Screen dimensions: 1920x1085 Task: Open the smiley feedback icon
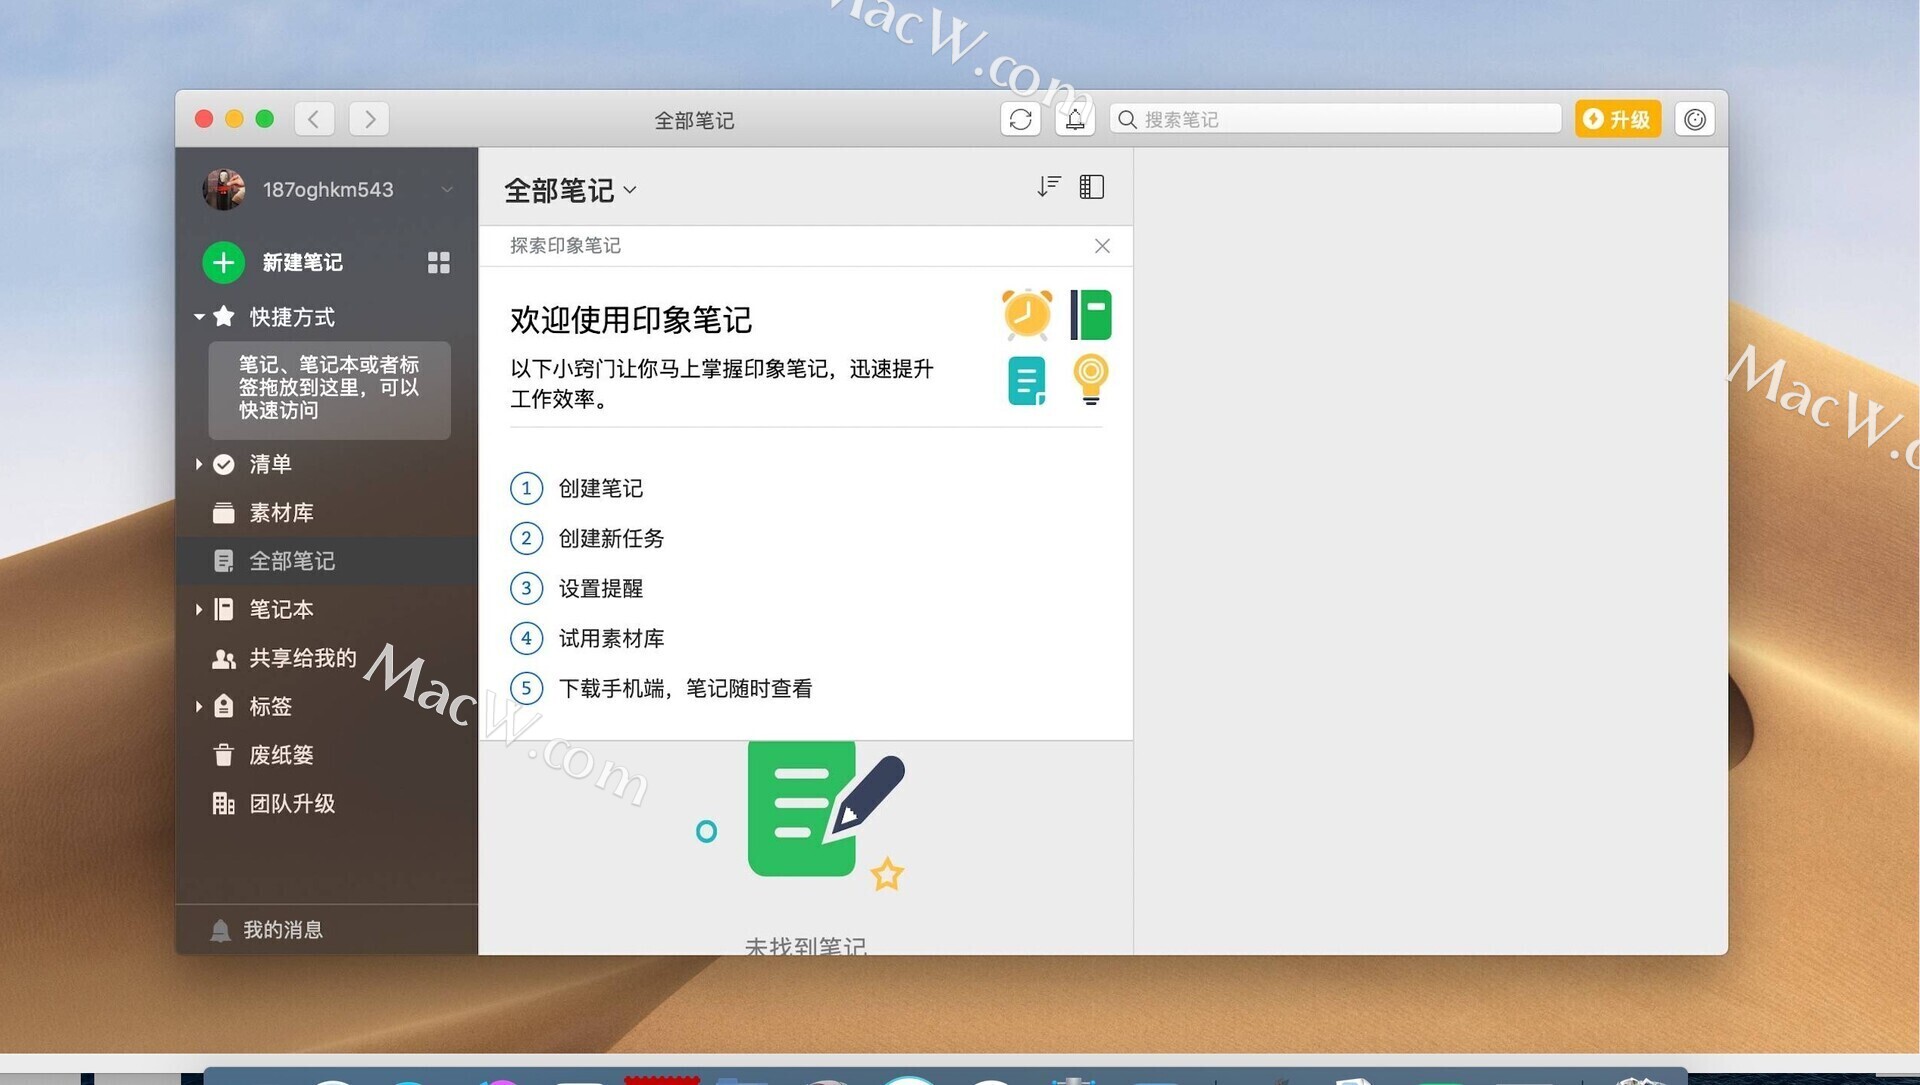pyautogui.click(x=1694, y=119)
